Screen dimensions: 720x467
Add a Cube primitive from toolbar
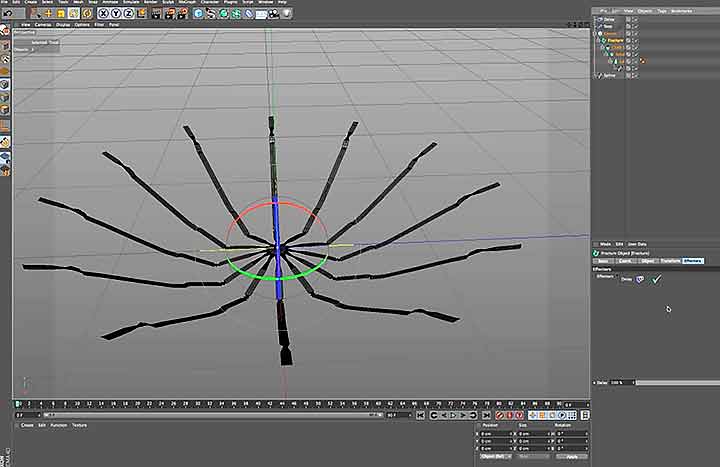[198, 13]
